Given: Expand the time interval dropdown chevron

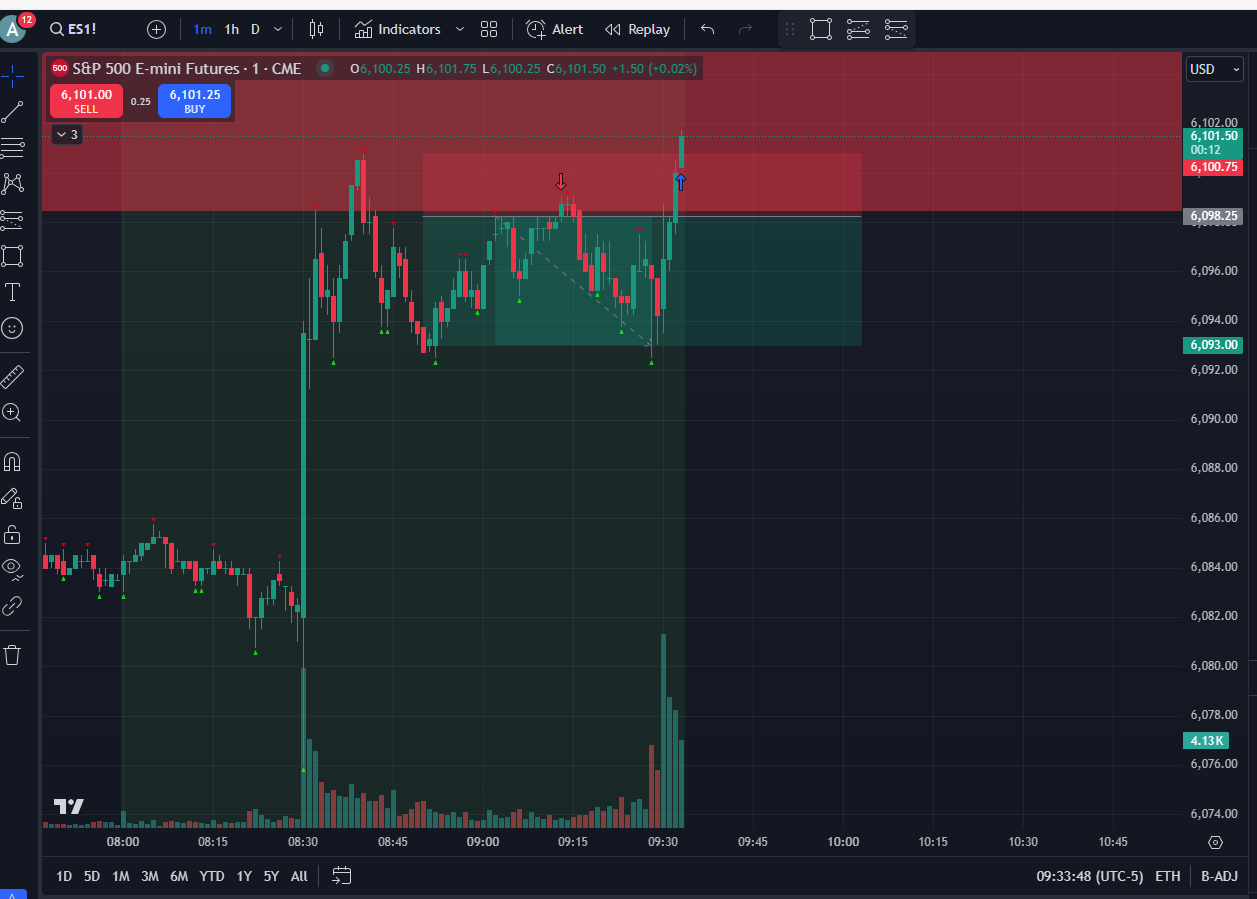Looking at the screenshot, I should click(277, 29).
